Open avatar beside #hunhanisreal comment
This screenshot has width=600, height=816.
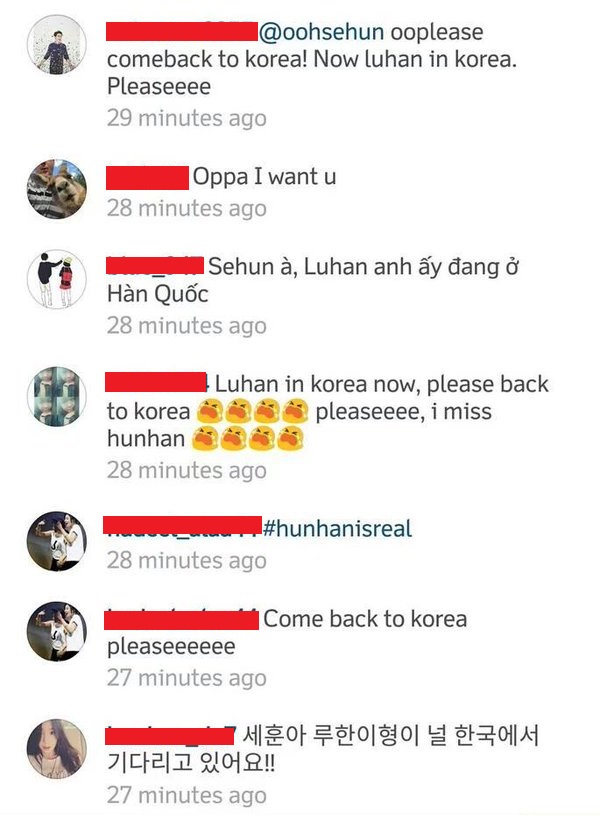click(57, 541)
